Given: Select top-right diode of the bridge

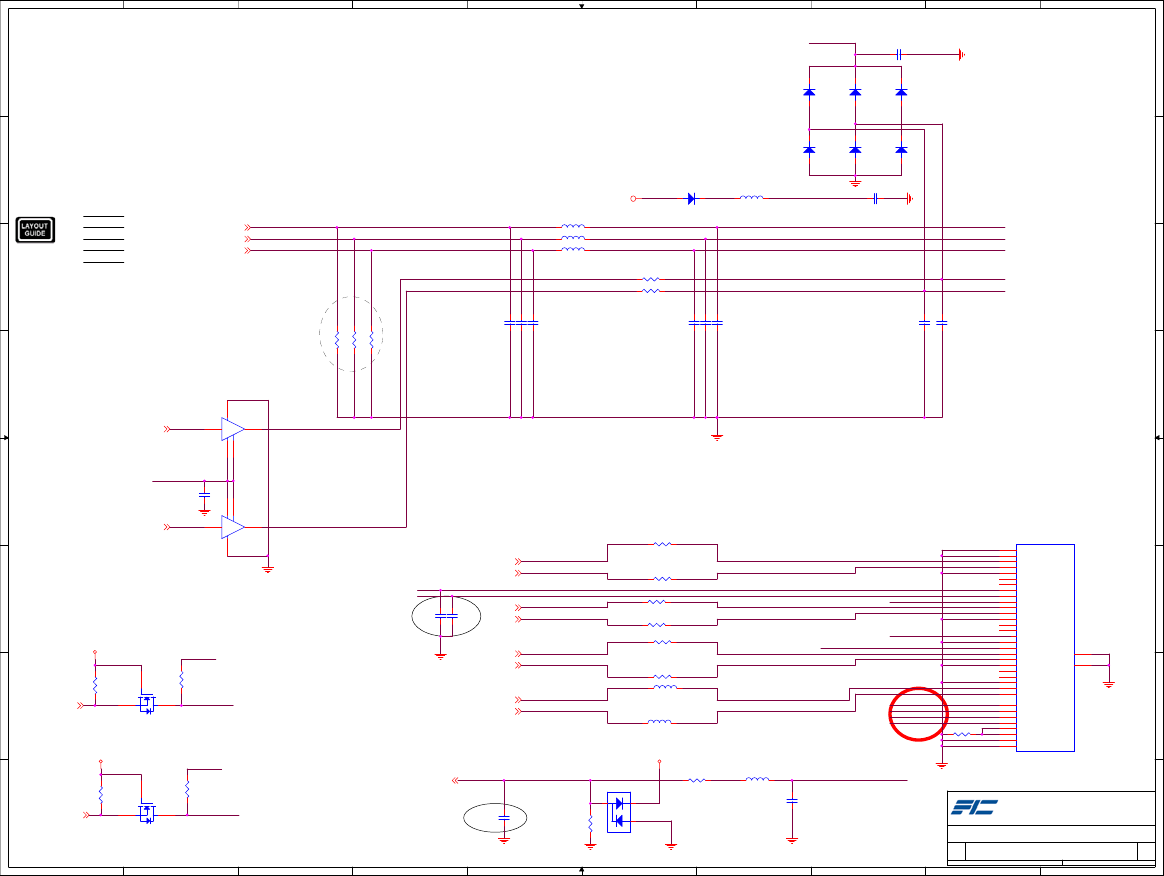Looking at the screenshot, I should tap(901, 92).
